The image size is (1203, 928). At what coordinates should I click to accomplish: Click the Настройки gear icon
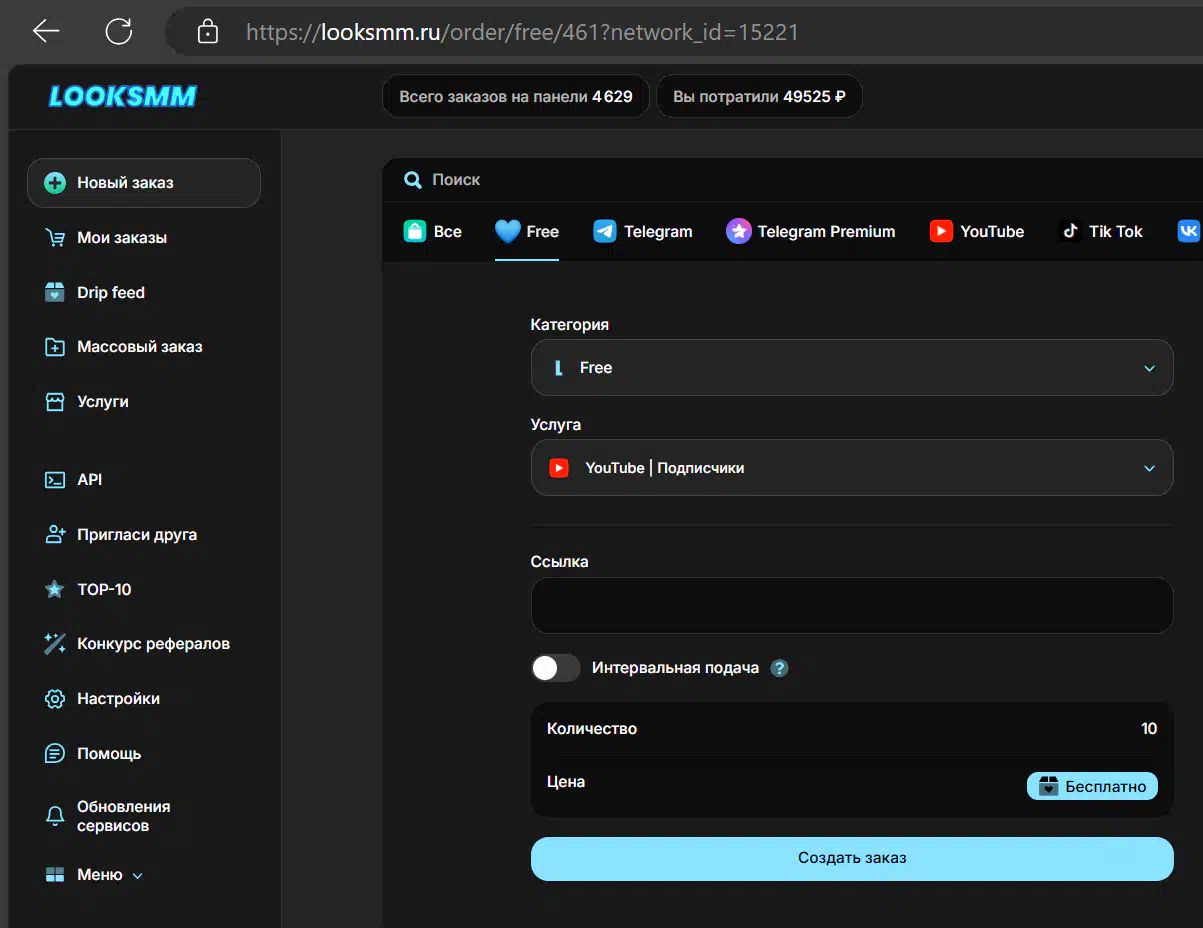coord(56,699)
